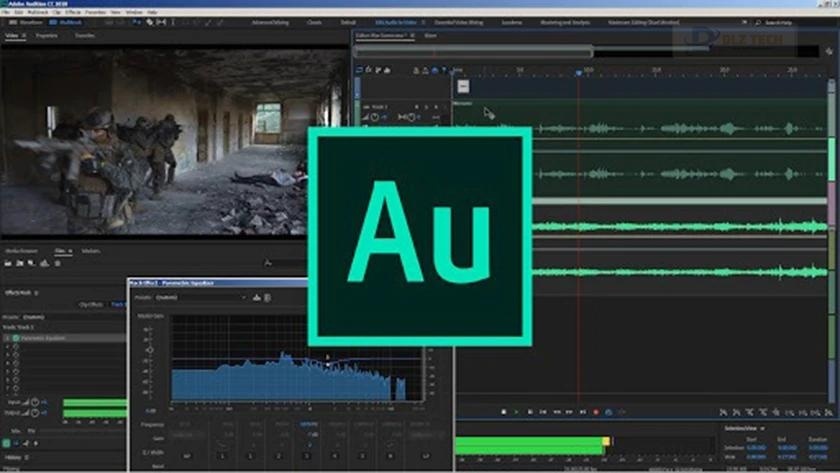Solo Track 1 with S button
Image resolution: width=840 pixels, height=473 pixels.
pyautogui.click(x=426, y=107)
